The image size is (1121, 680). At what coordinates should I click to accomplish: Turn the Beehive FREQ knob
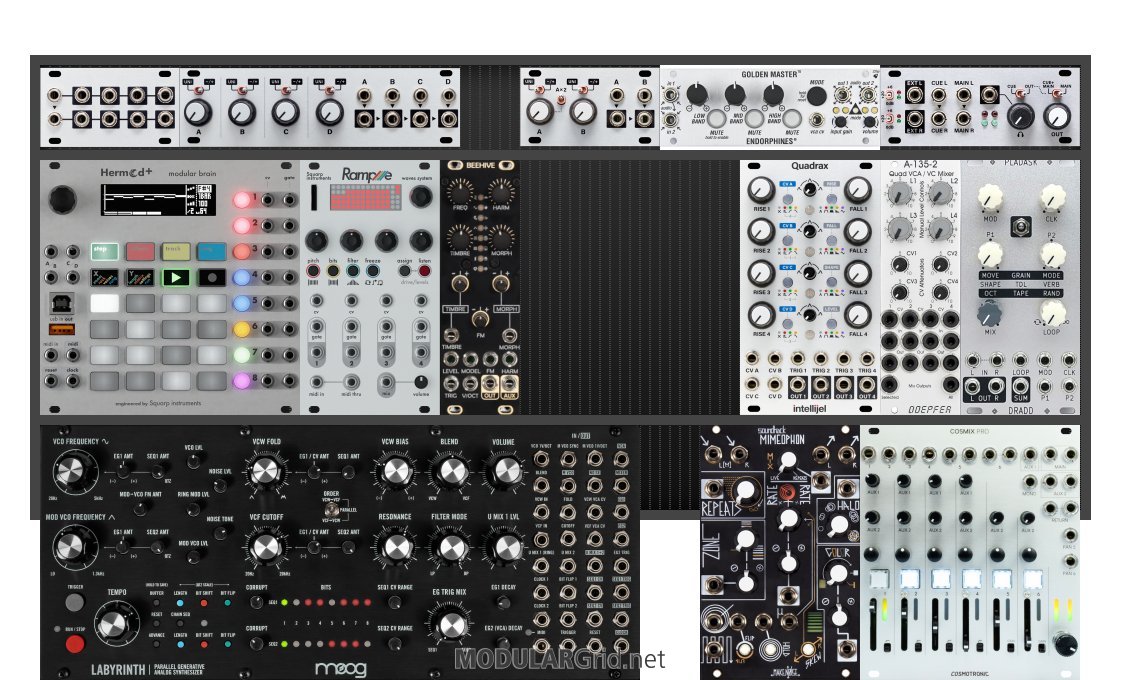tap(460, 192)
